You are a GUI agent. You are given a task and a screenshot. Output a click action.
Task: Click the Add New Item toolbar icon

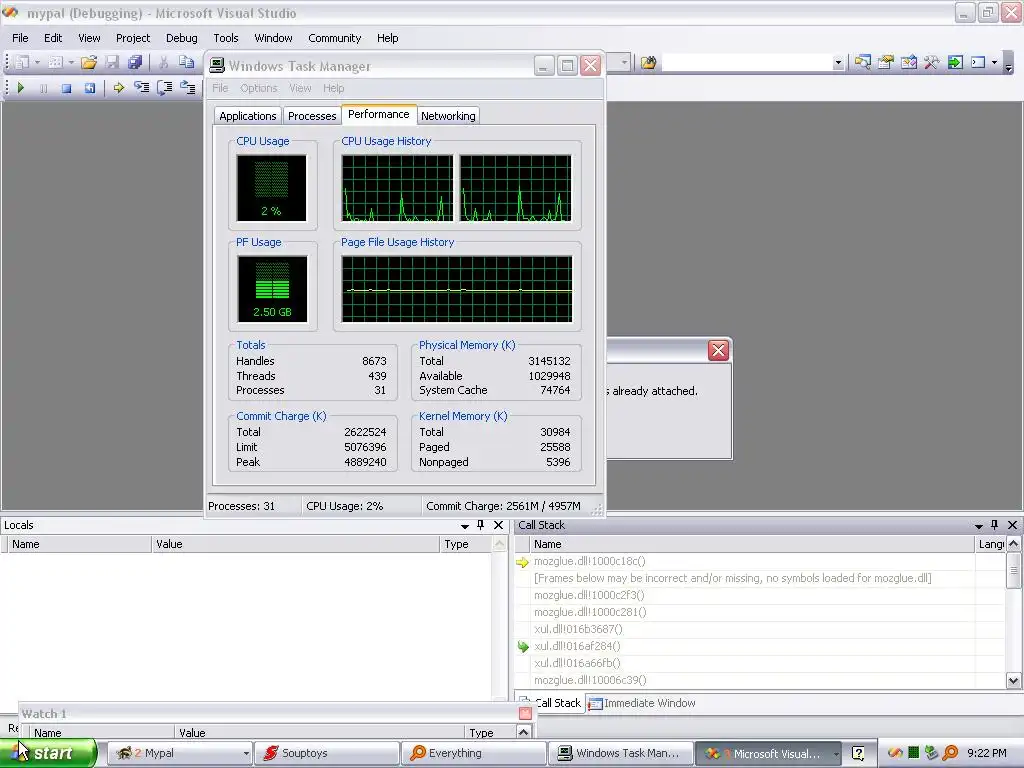click(x=56, y=62)
